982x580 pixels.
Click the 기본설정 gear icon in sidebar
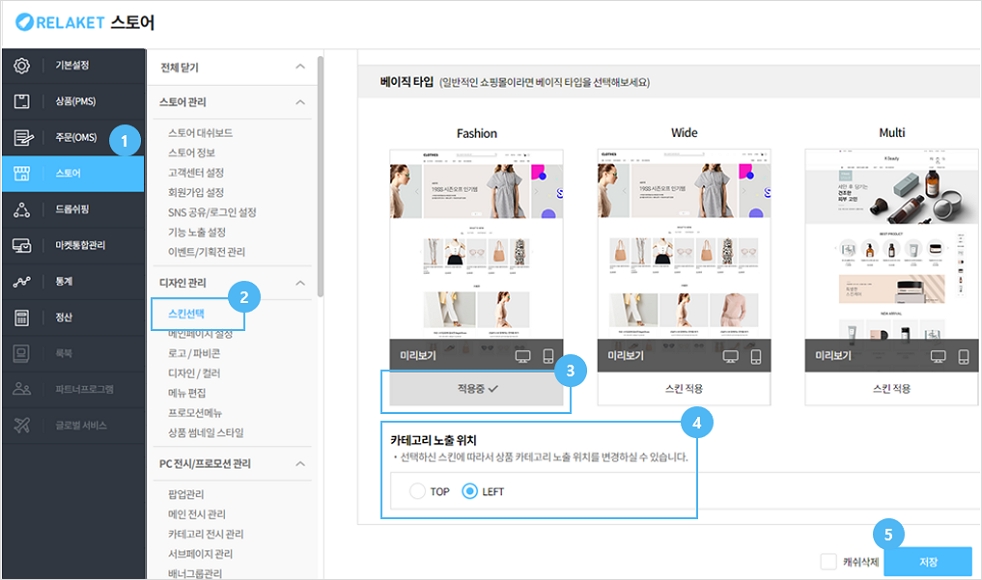tap(22, 66)
